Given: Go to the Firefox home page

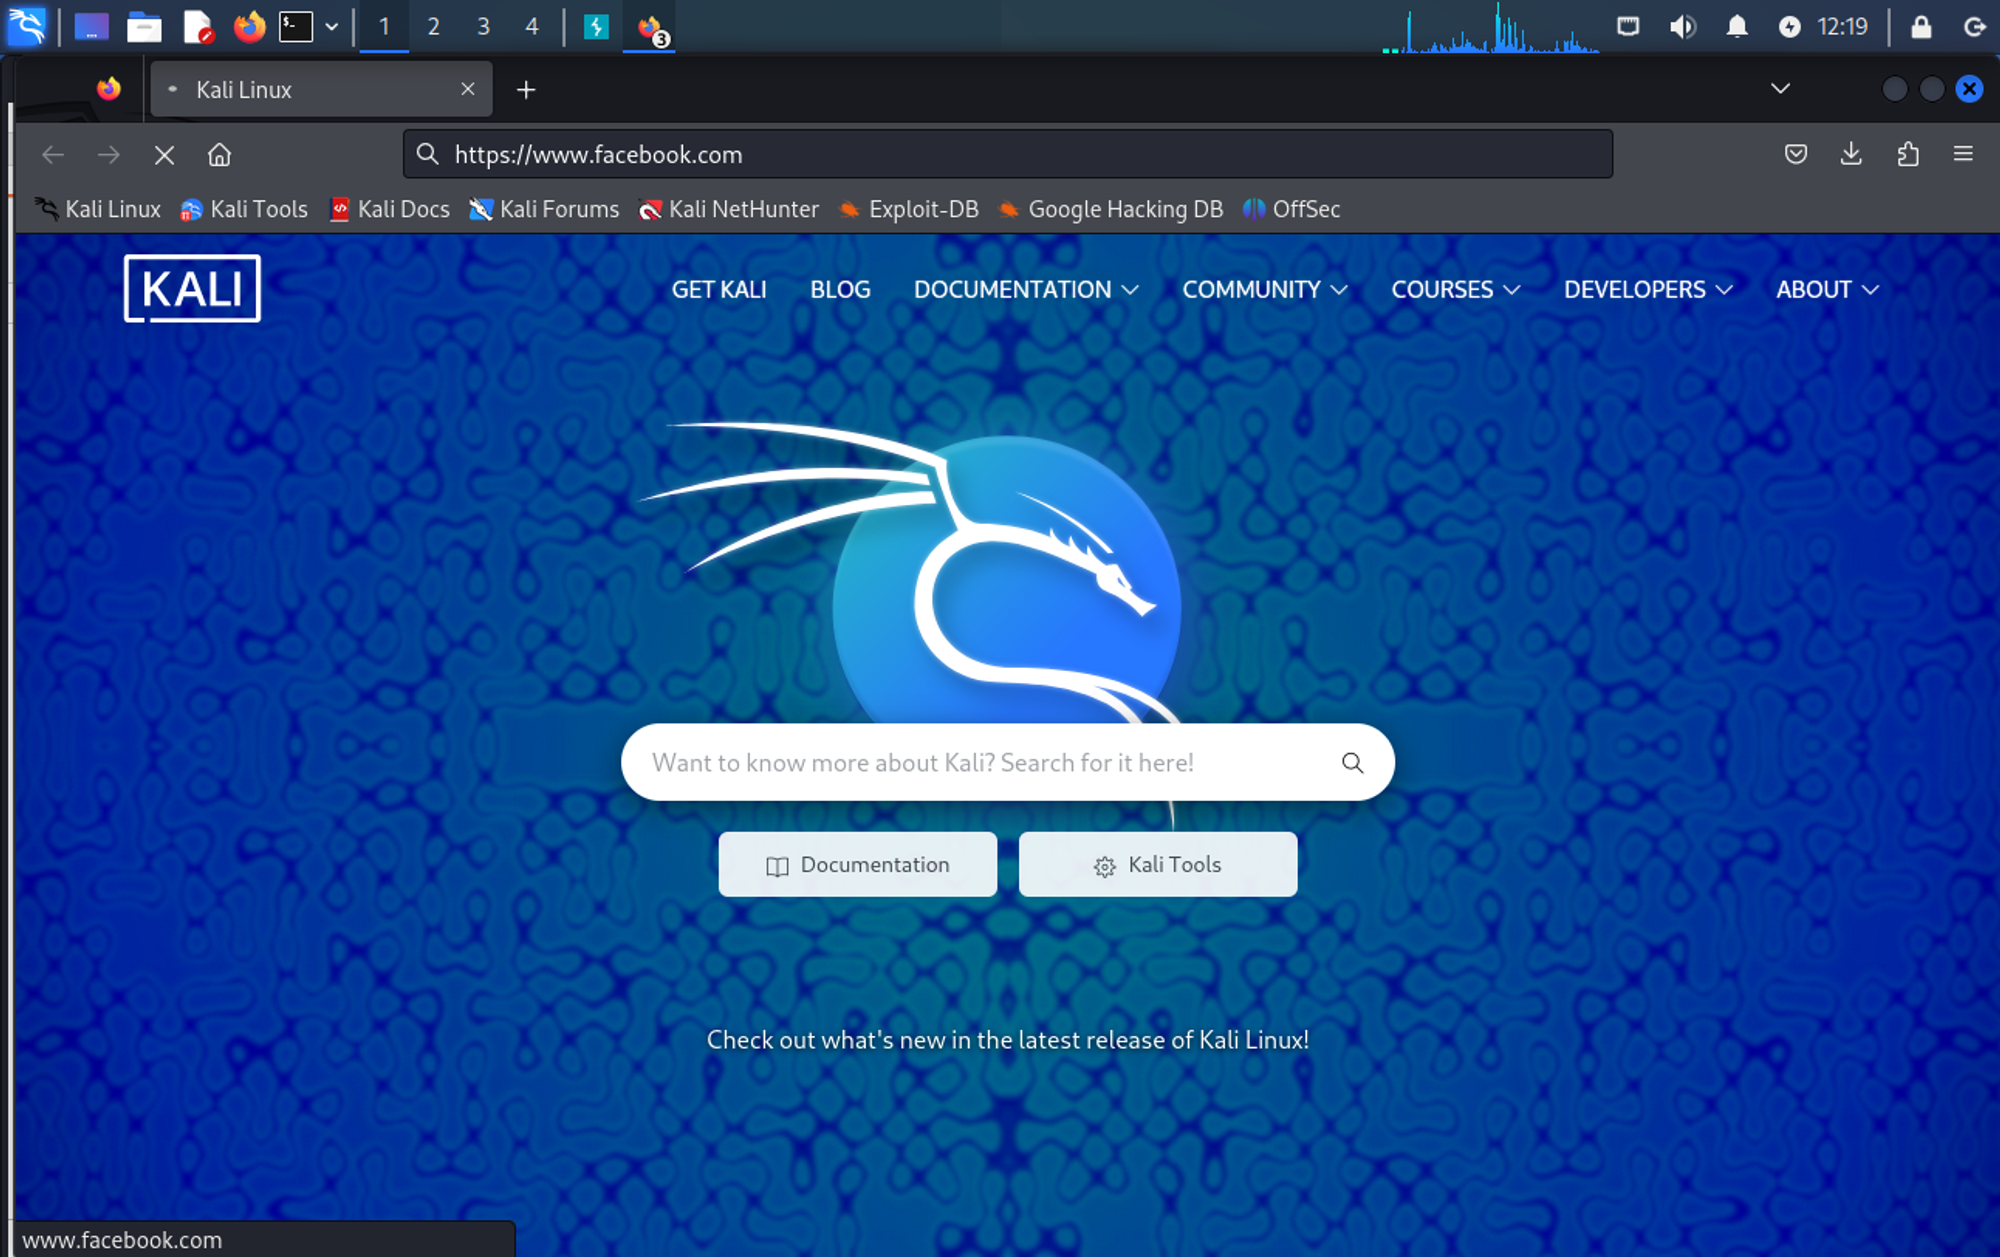Looking at the screenshot, I should click(219, 155).
